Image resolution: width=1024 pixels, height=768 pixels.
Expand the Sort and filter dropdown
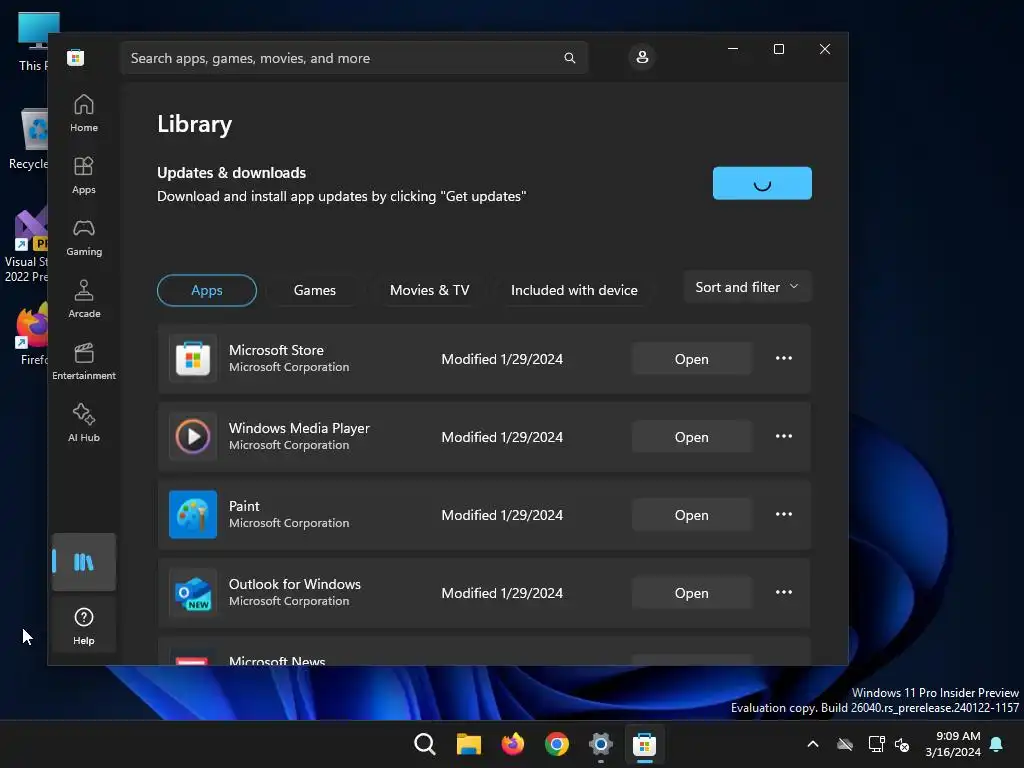tap(747, 287)
